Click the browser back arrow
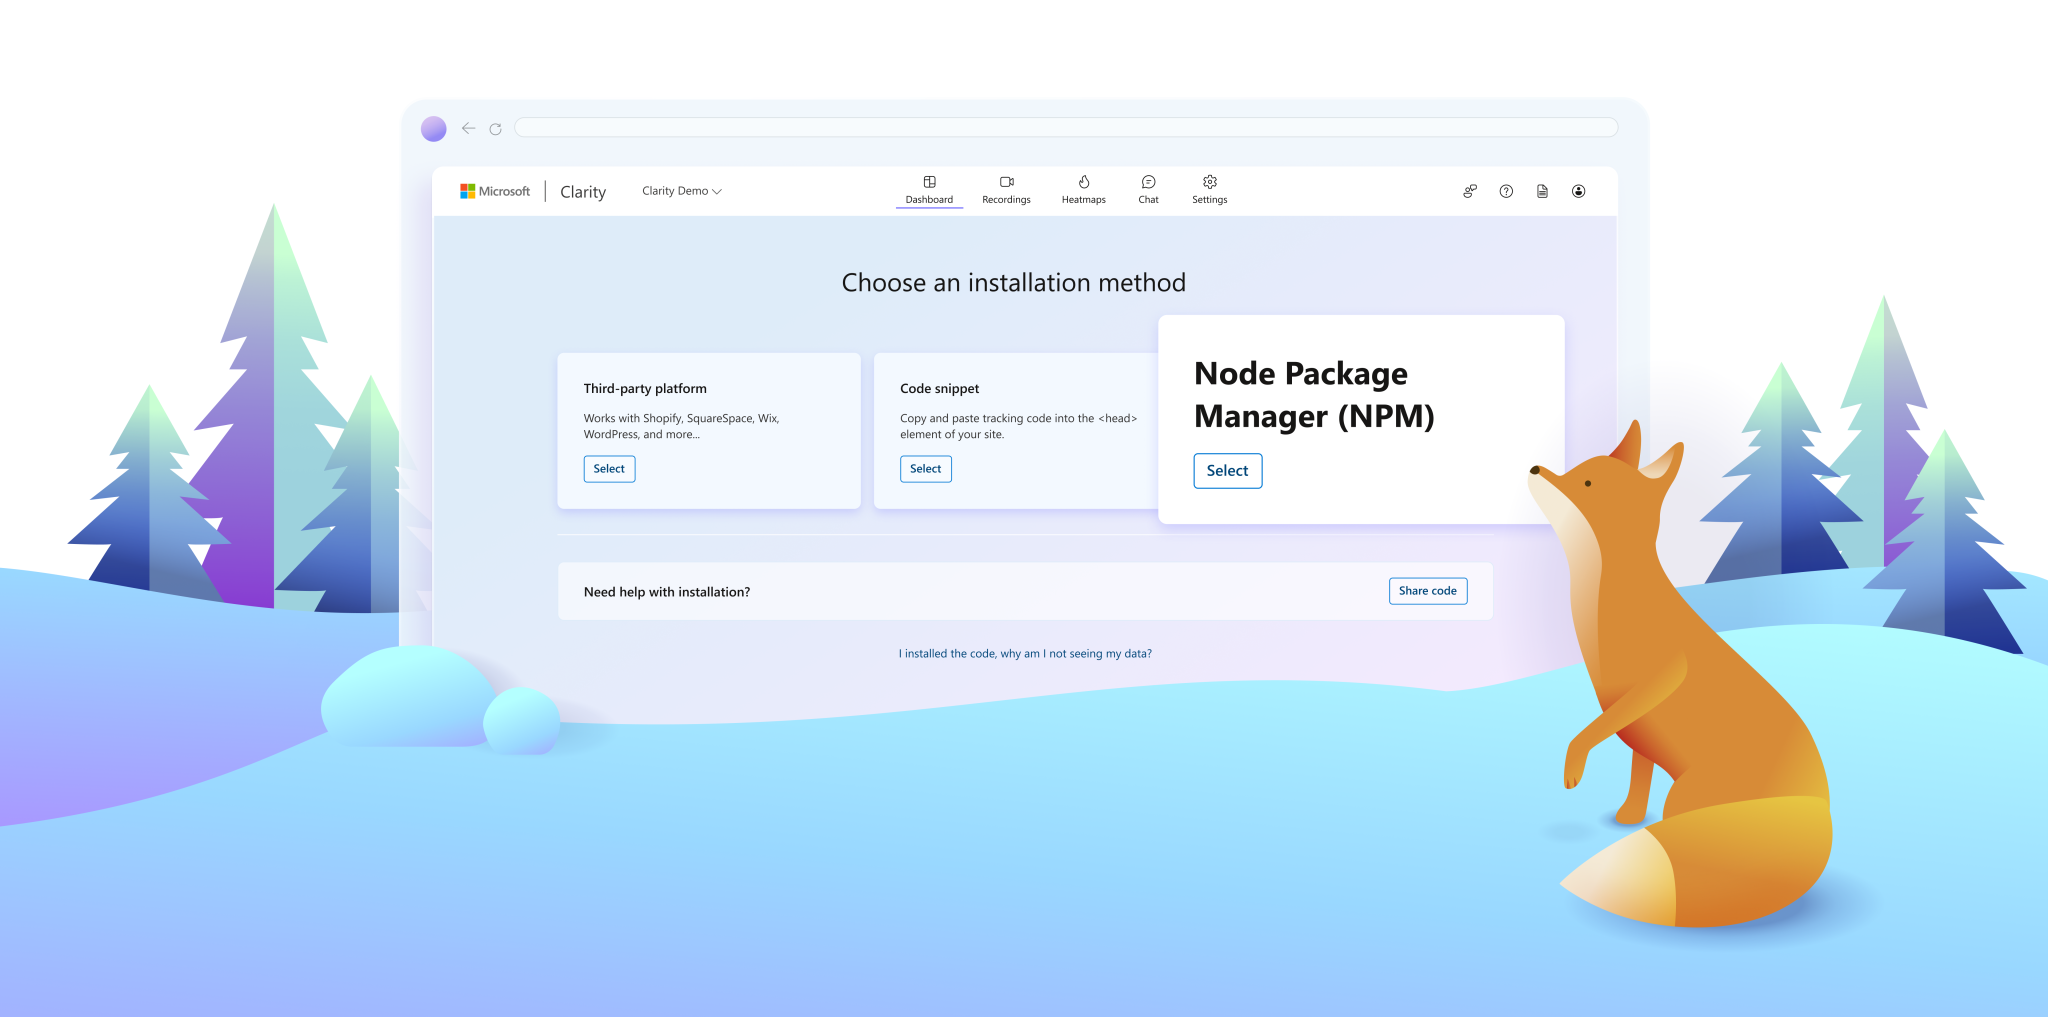Viewport: 2048px width, 1017px height. (x=468, y=128)
